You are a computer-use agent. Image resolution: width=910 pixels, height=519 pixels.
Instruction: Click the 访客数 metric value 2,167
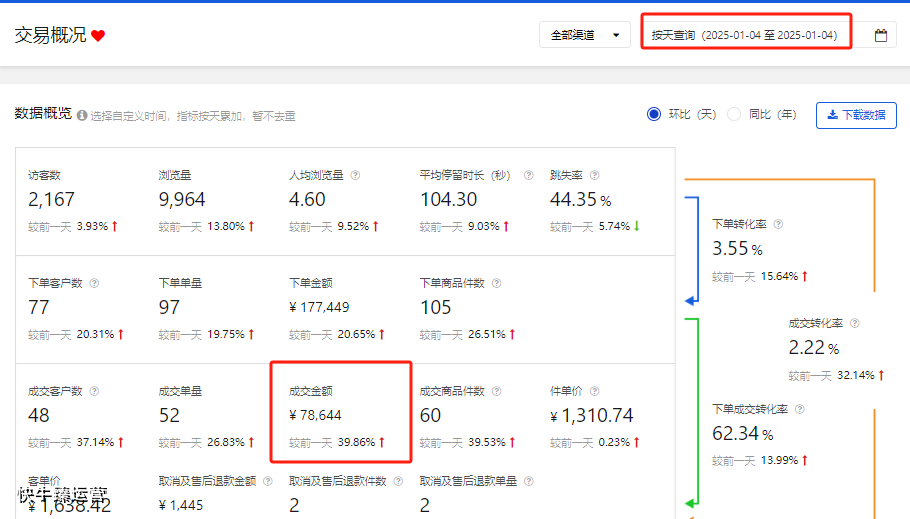[x=51, y=200]
